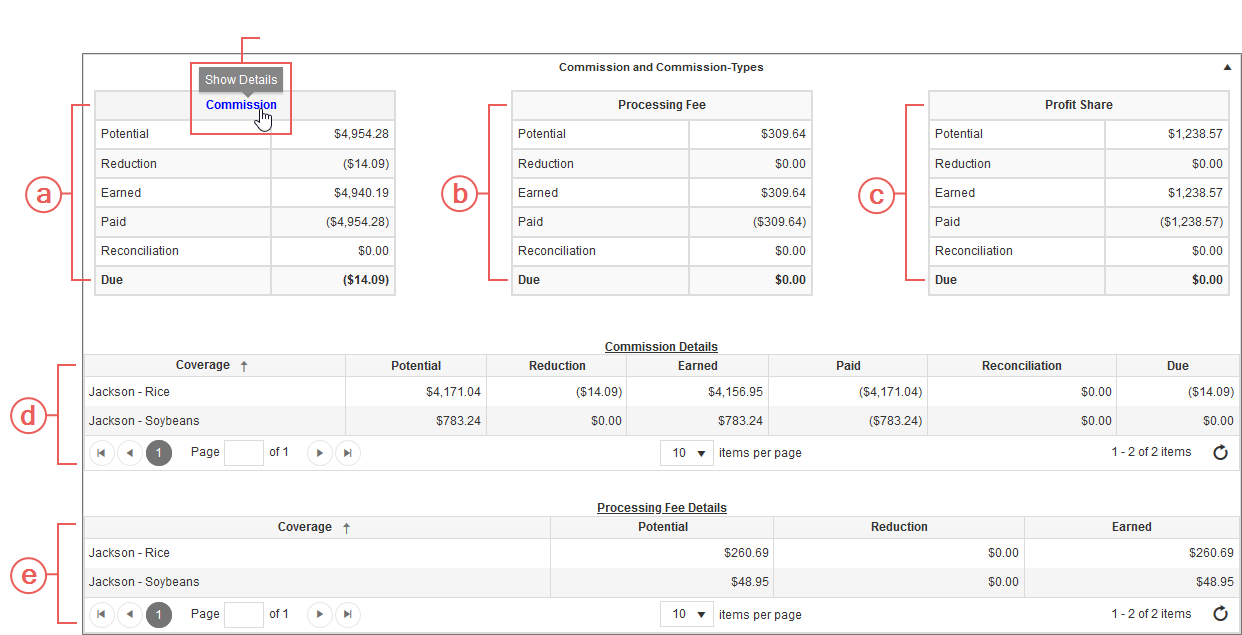This screenshot has height=635, width=1242.
Task: Open items per page dropdown in Commission Details
Action: tap(687, 453)
